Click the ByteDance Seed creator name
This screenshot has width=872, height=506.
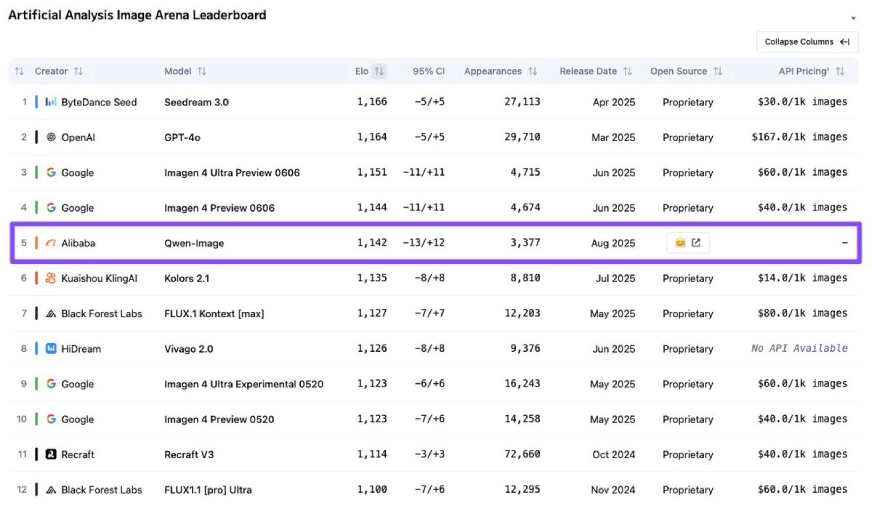click(99, 102)
